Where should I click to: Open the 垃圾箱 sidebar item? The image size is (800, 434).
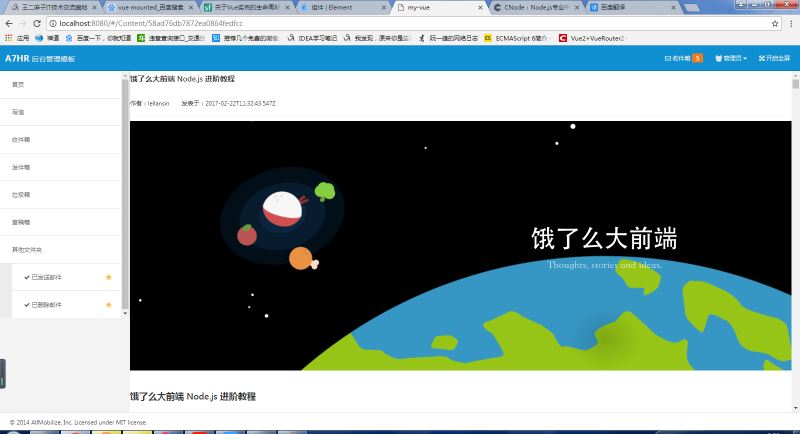click(x=61, y=195)
